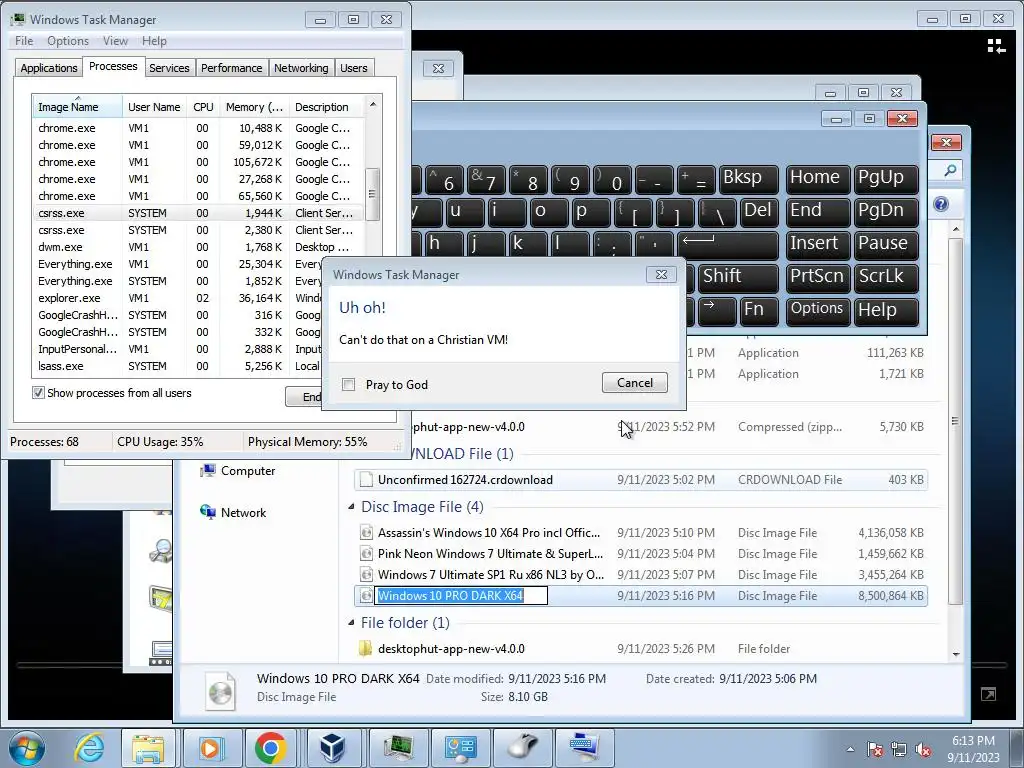Screen dimensions: 1024x768
Task: Click Options key on on-screen keyboard
Action: (818, 310)
